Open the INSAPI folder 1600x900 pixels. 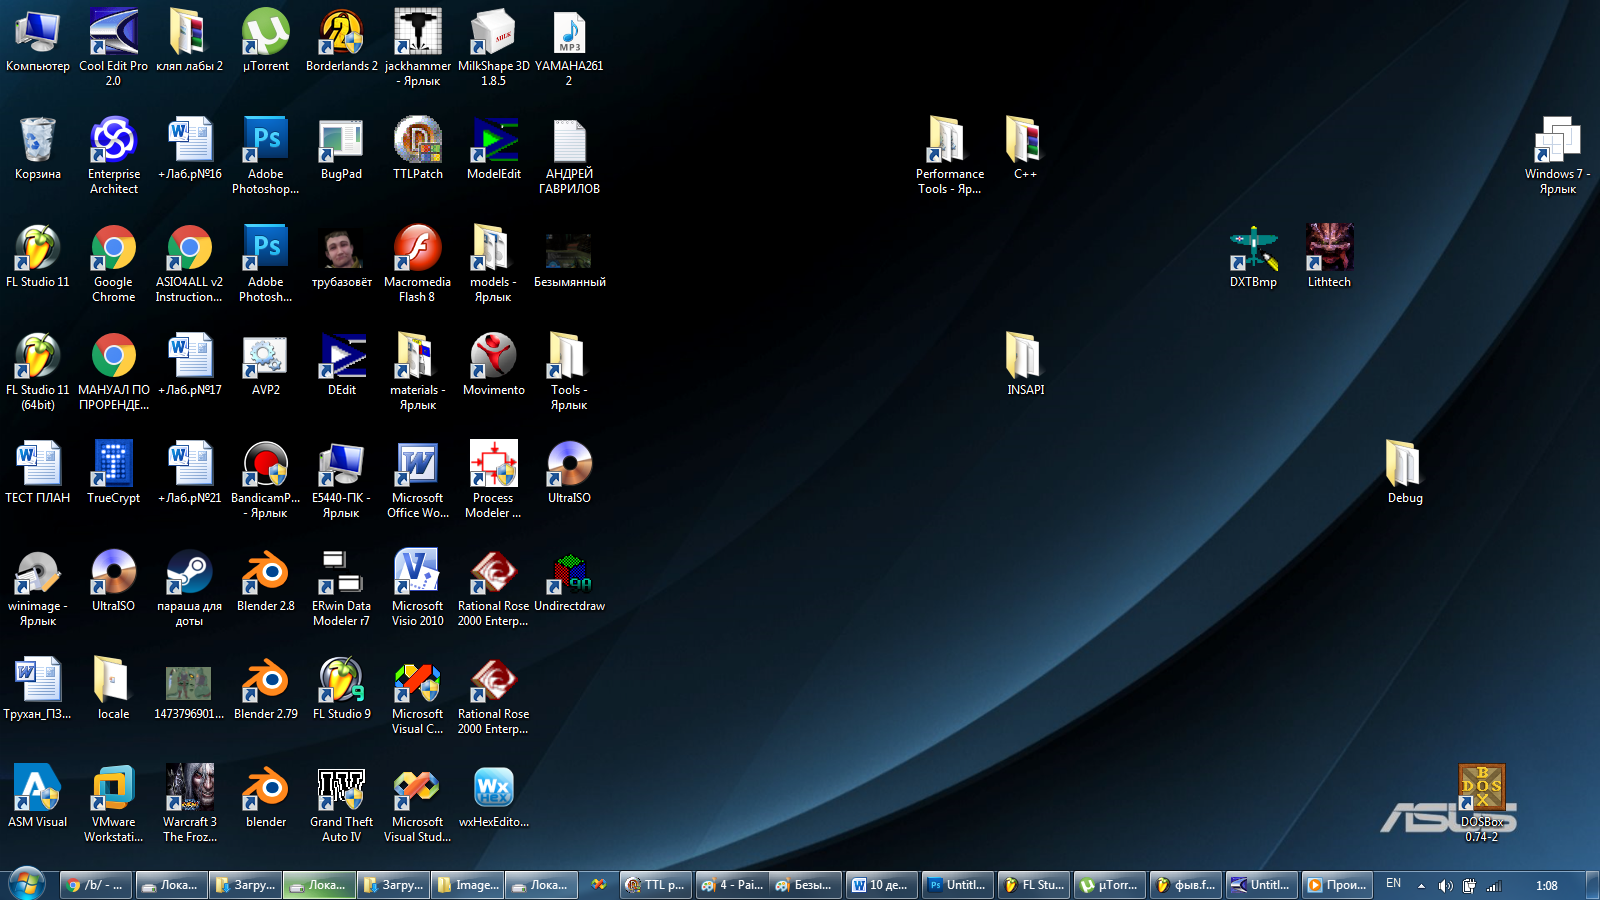coord(1026,366)
